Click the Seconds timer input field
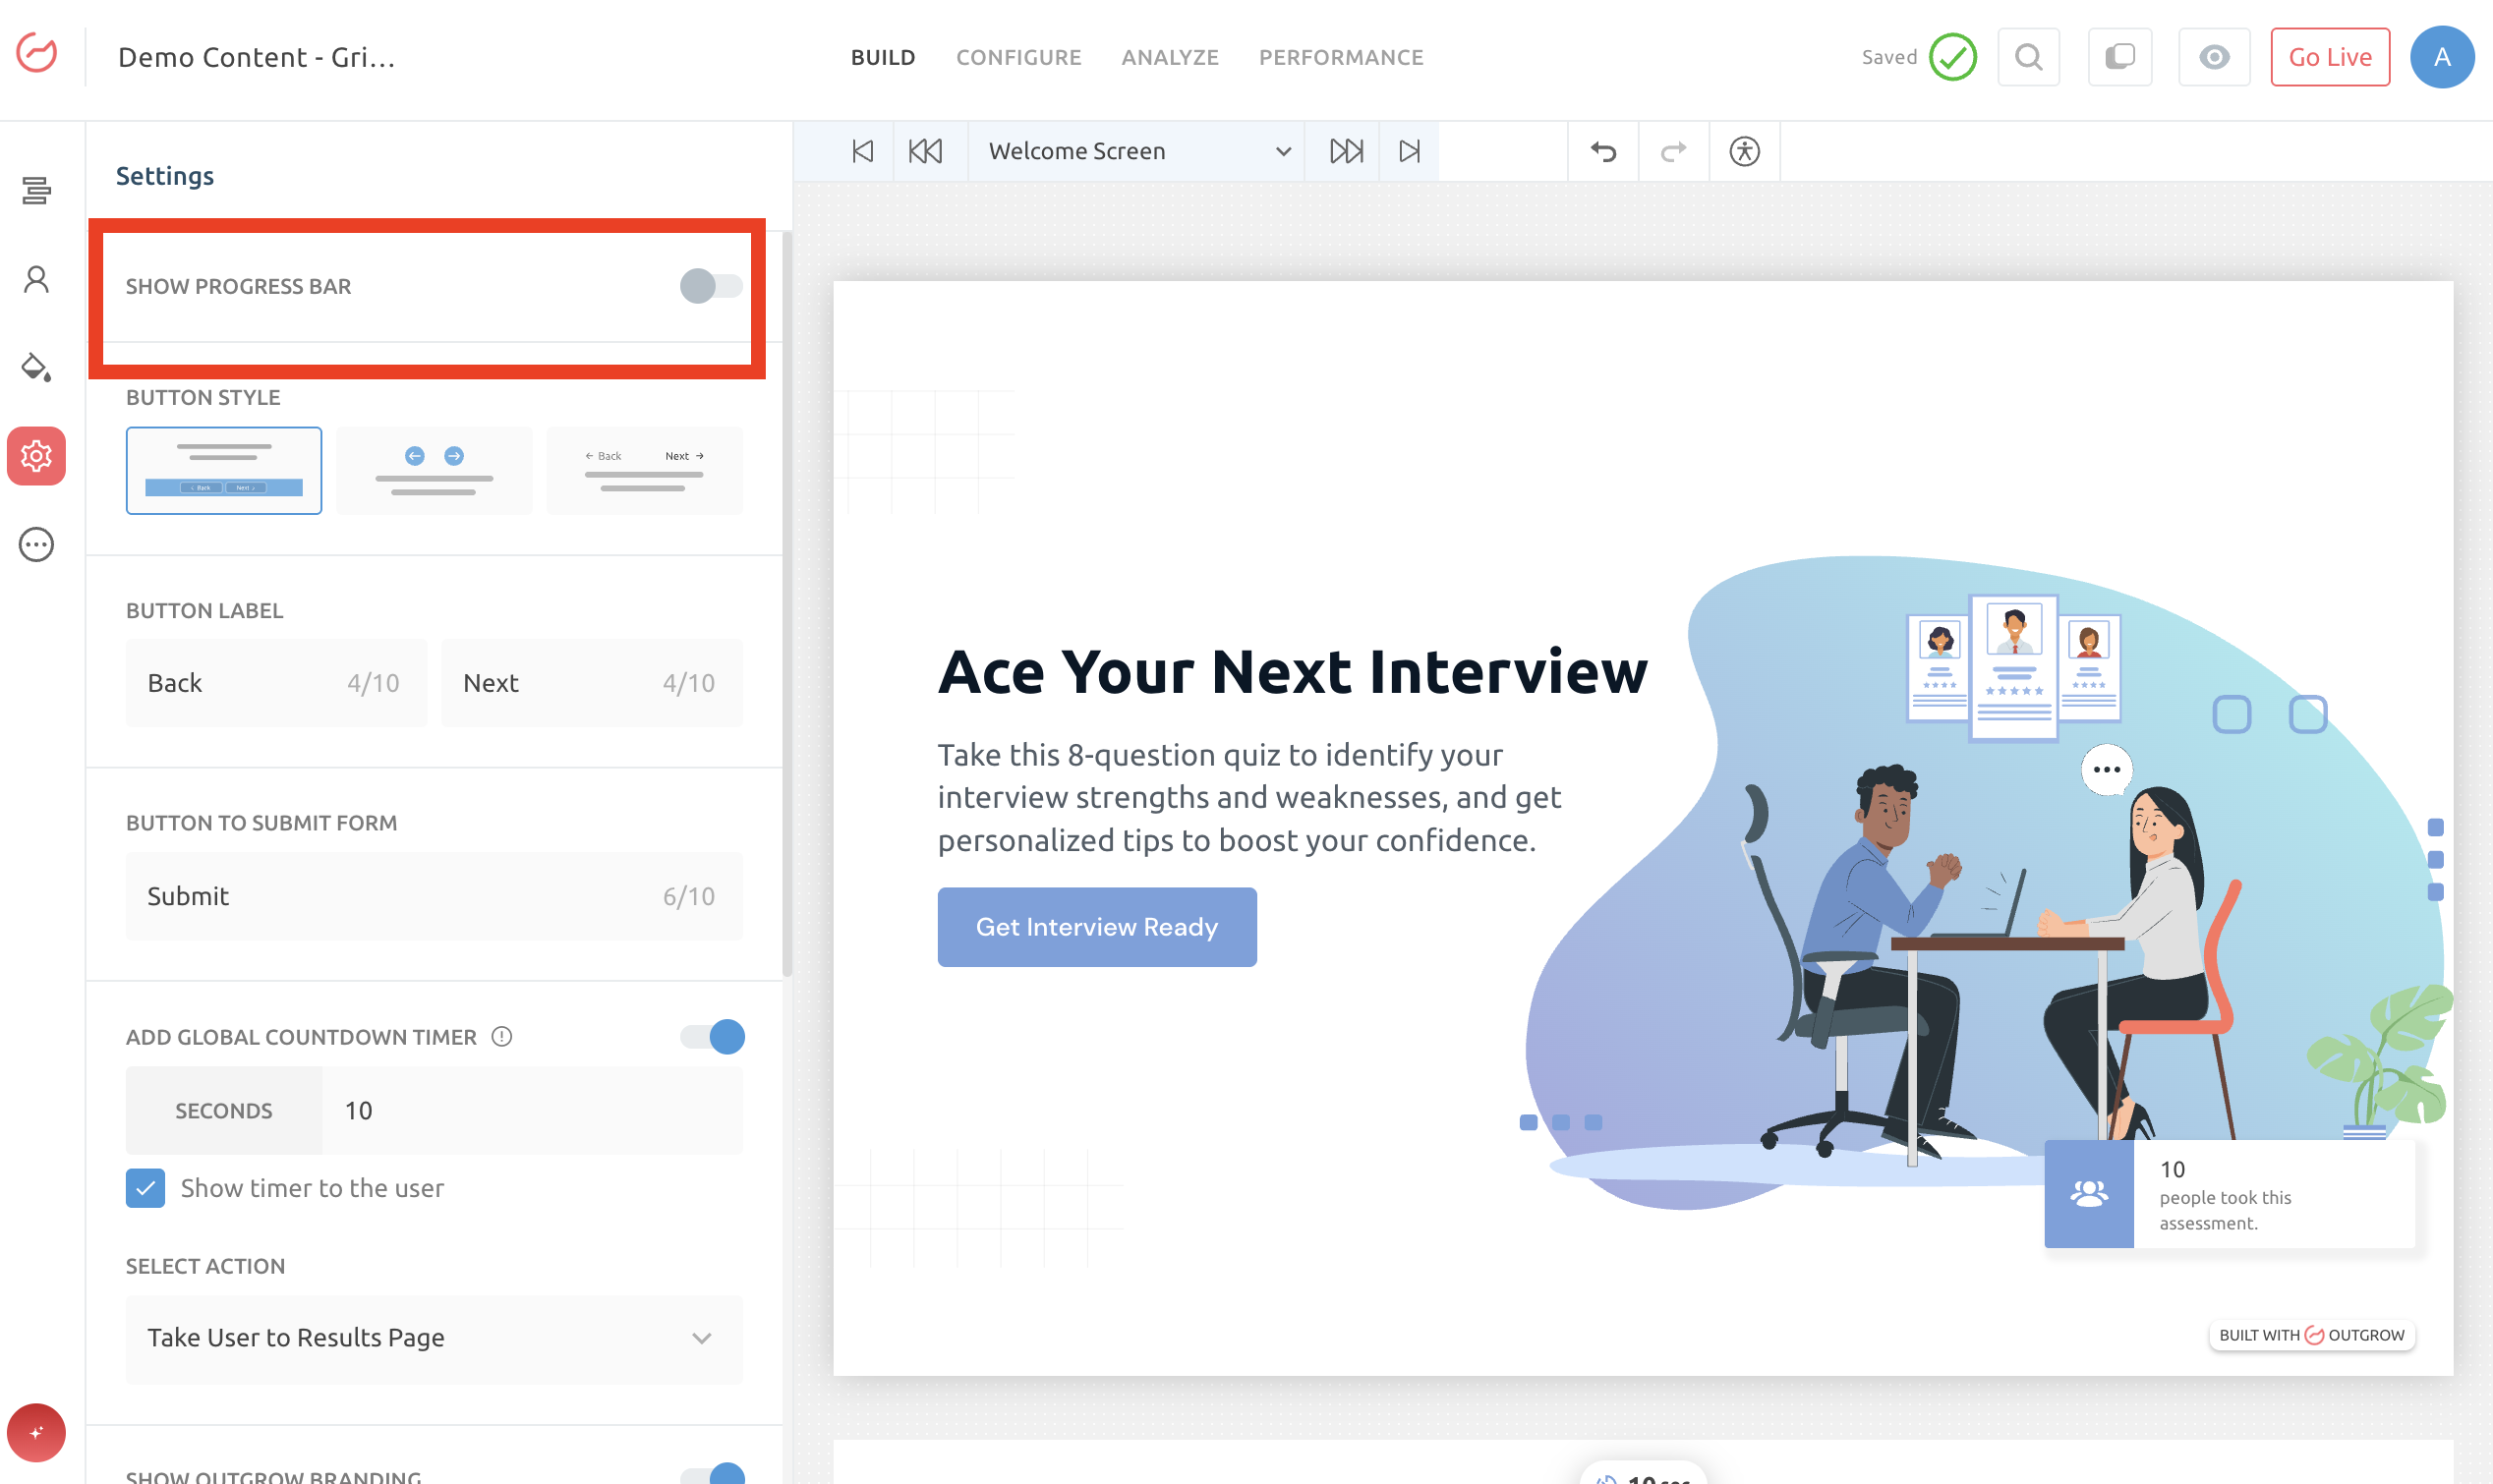The height and width of the screenshot is (1484, 2493). [531, 1111]
